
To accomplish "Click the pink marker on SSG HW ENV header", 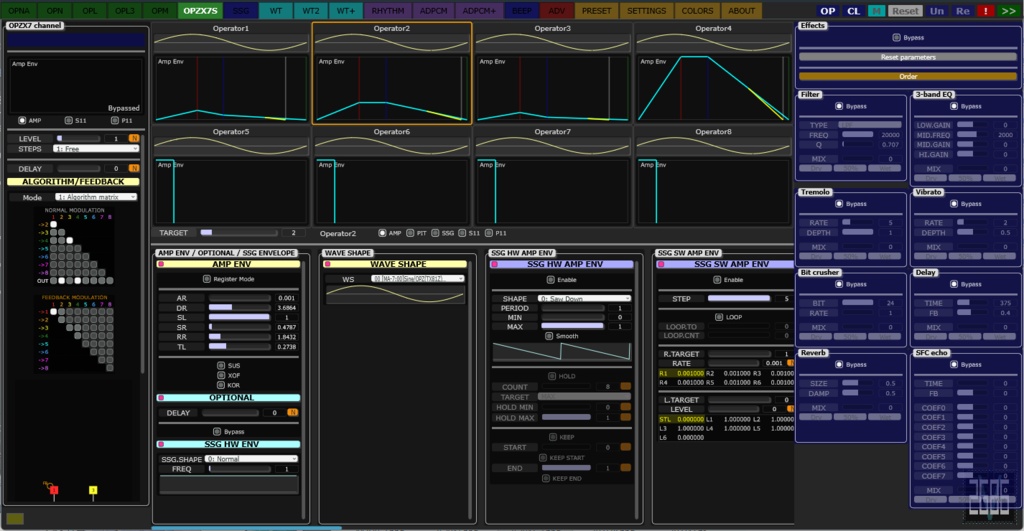I will pos(161,444).
